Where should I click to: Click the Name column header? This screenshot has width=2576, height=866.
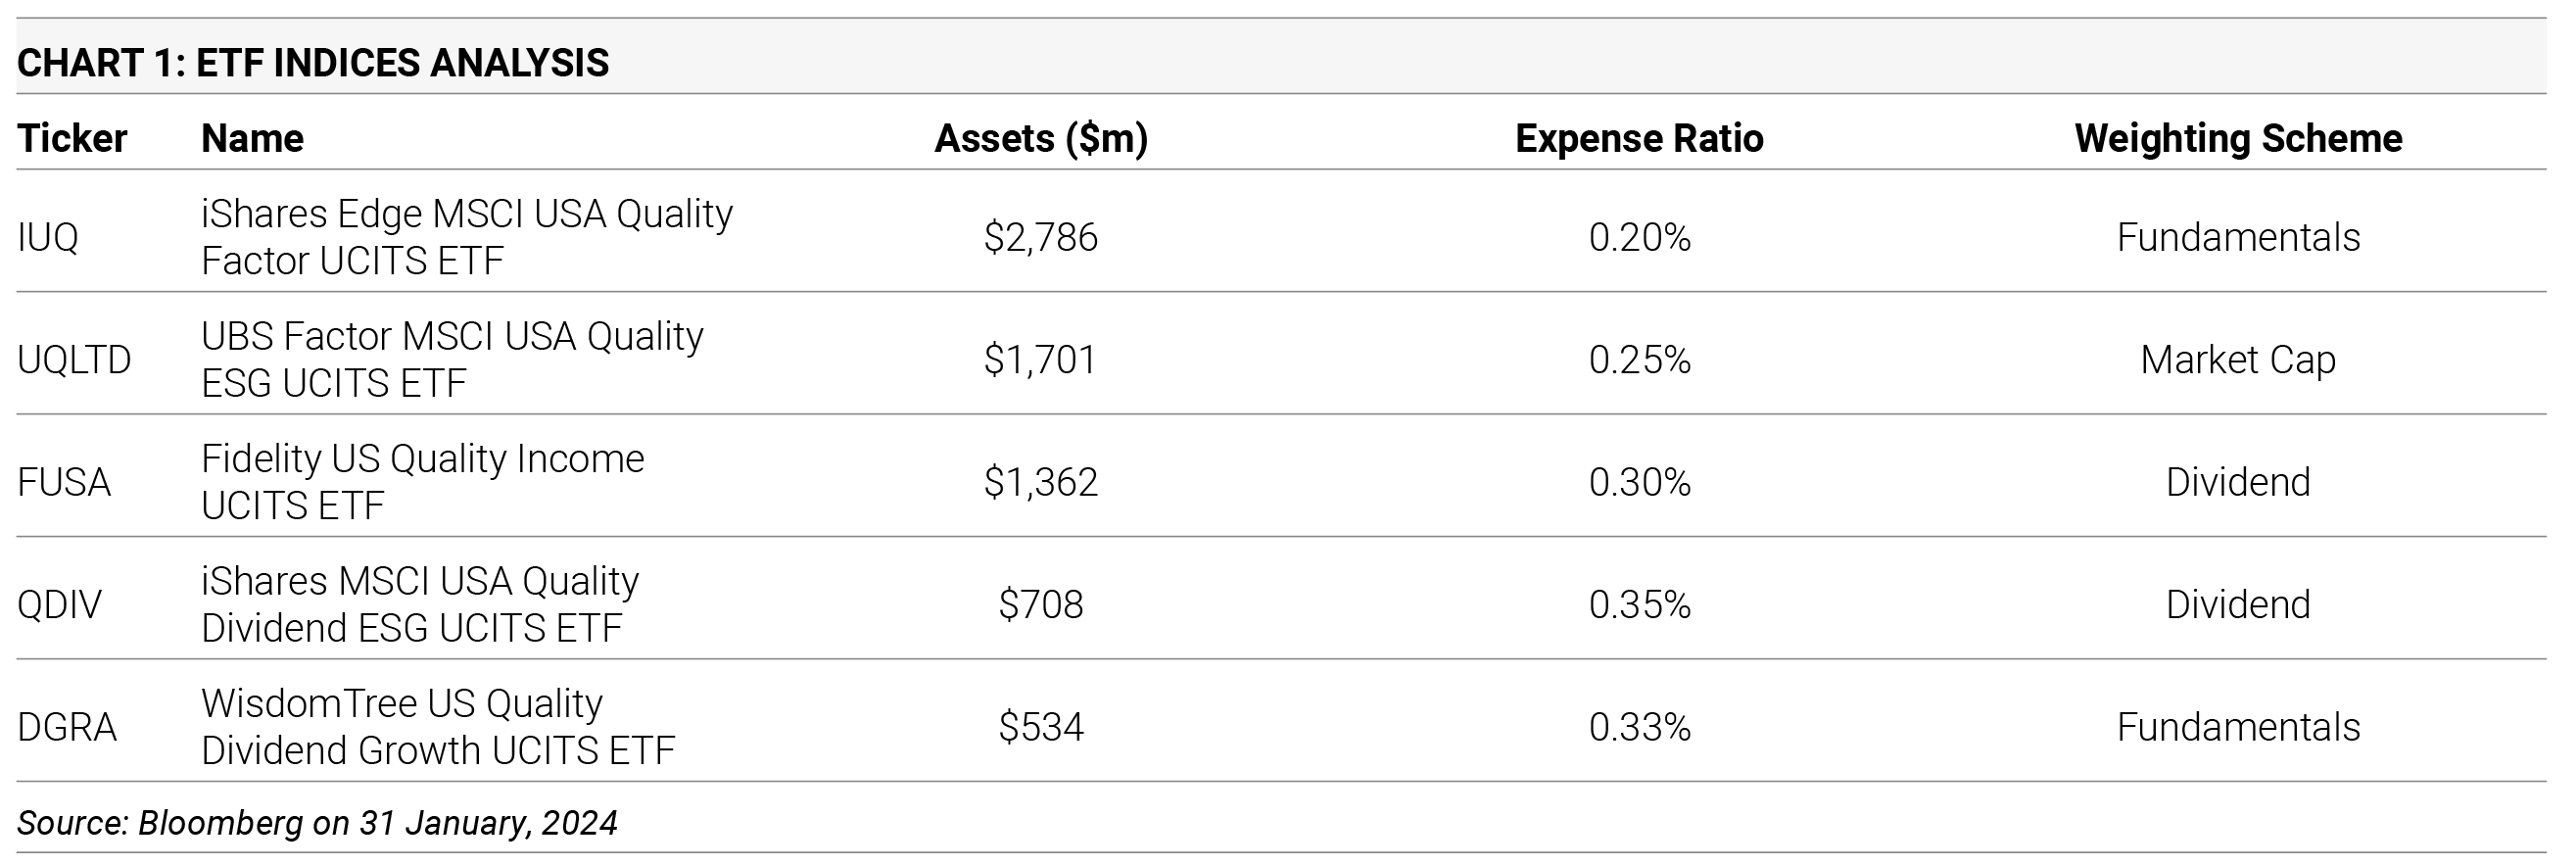252,138
